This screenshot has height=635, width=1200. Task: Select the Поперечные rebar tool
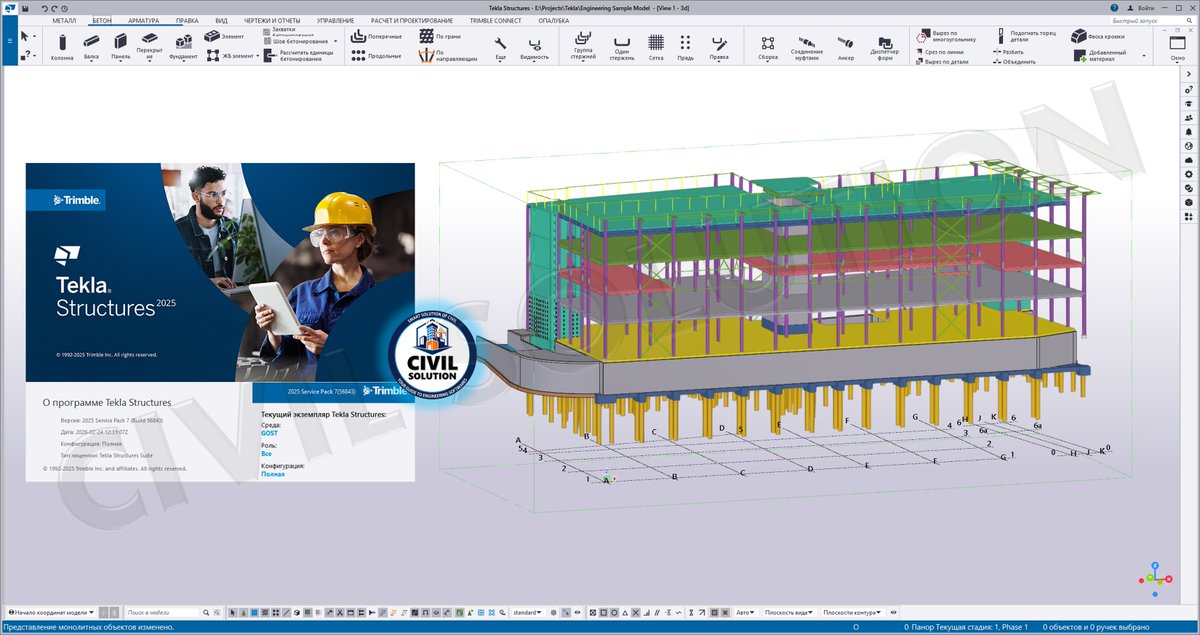376,36
